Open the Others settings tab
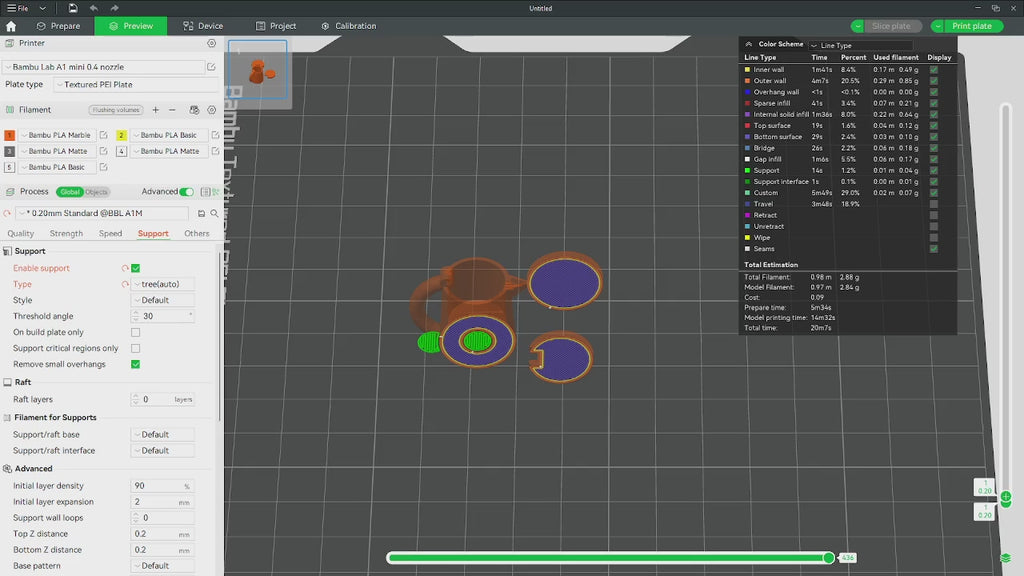Screen dimensions: 1024x576 (x=197, y=234)
